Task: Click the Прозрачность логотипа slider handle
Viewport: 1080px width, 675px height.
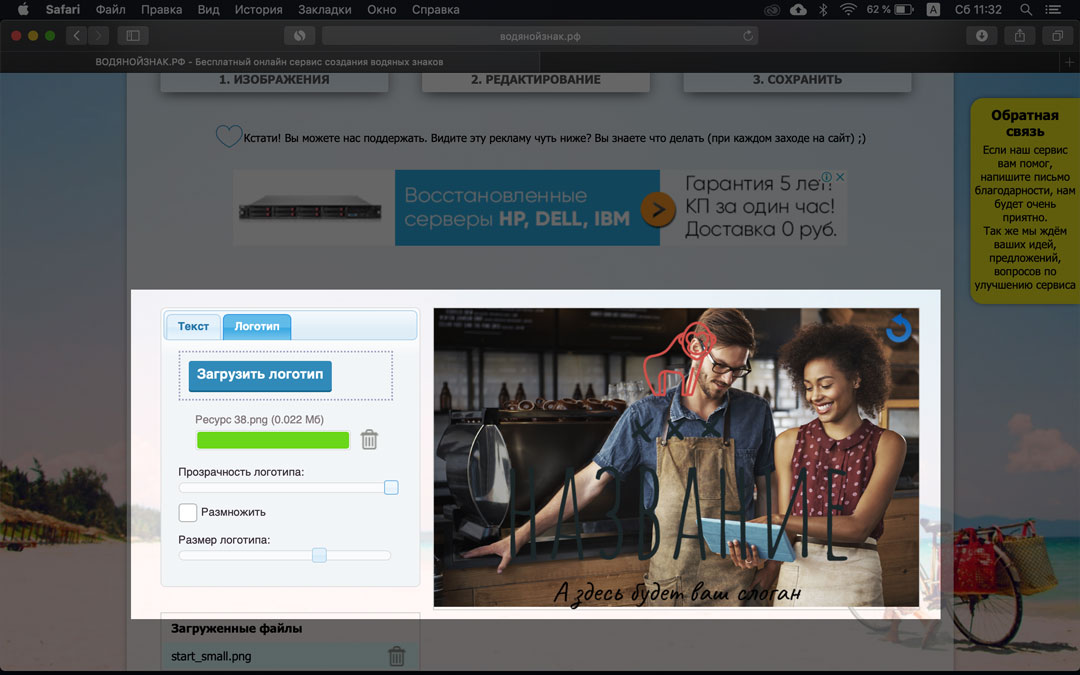Action: [391, 488]
